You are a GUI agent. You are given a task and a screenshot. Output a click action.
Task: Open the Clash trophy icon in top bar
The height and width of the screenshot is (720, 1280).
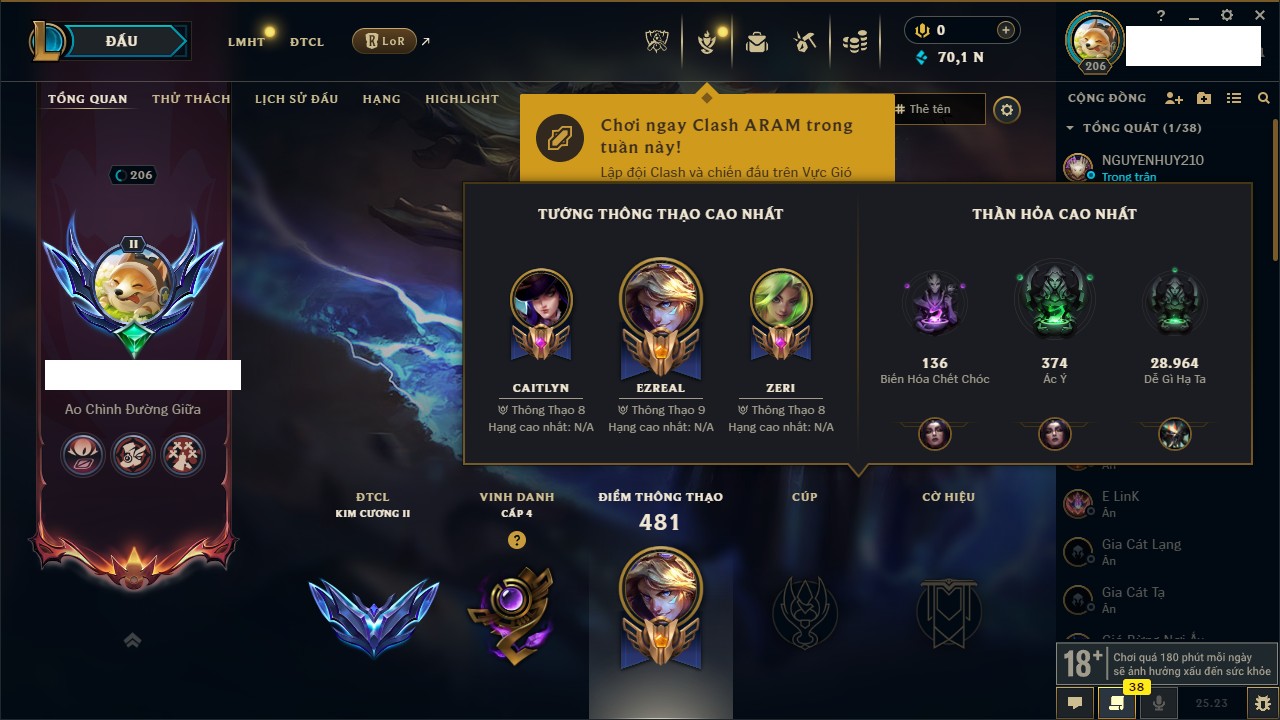[656, 41]
